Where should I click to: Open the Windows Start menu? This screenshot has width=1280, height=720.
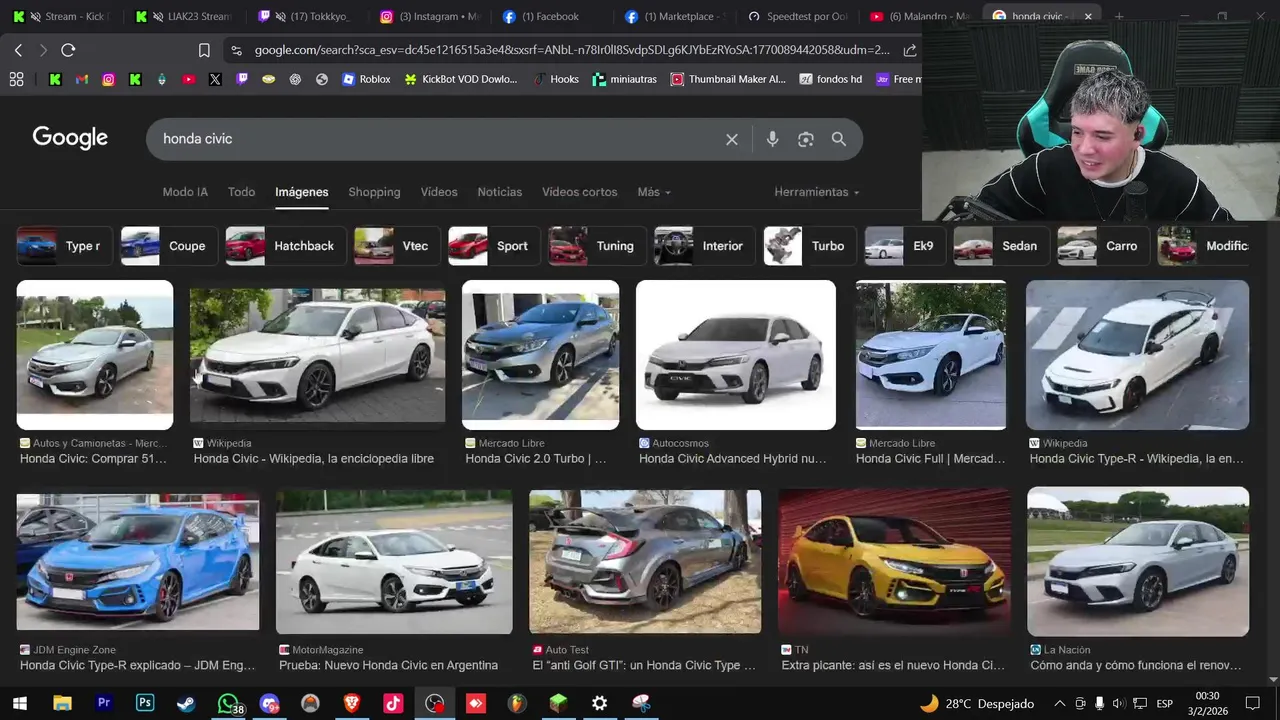click(x=19, y=704)
